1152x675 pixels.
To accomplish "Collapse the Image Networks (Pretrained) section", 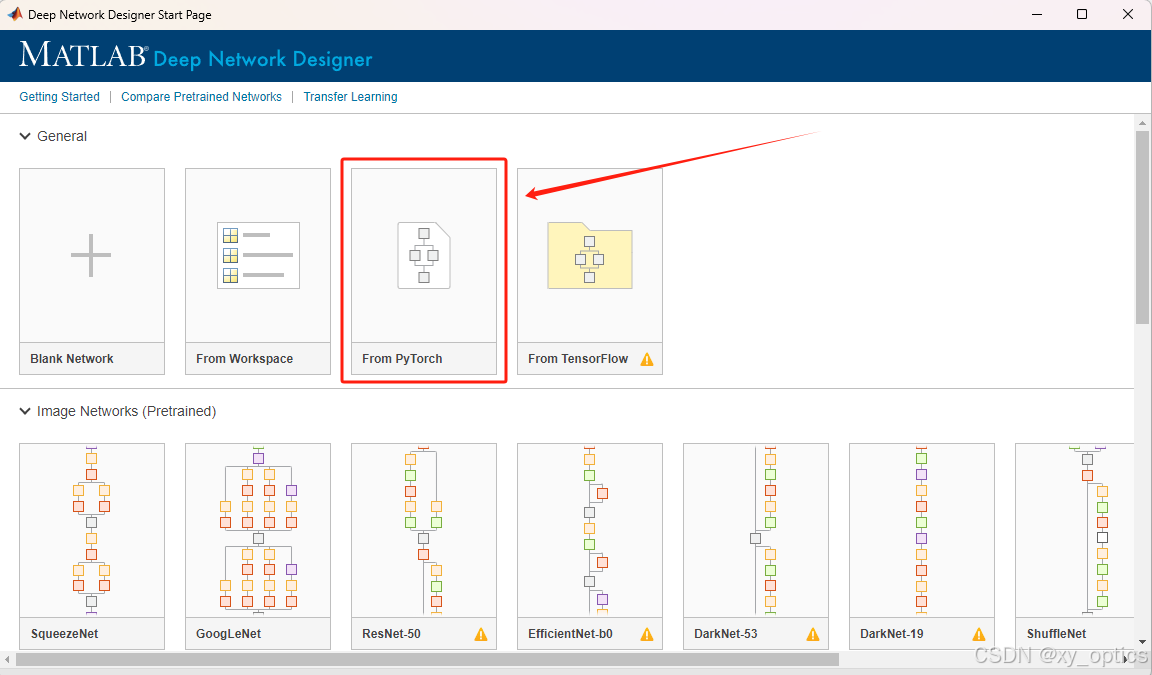I will (x=25, y=411).
